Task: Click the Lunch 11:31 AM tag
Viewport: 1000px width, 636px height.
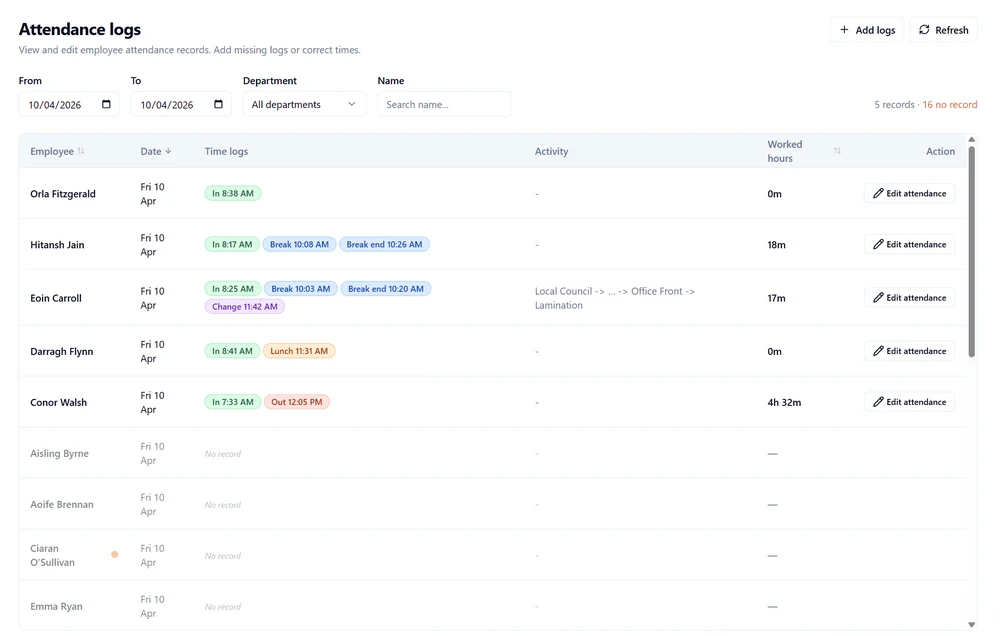Action: (x=299, y=351)
